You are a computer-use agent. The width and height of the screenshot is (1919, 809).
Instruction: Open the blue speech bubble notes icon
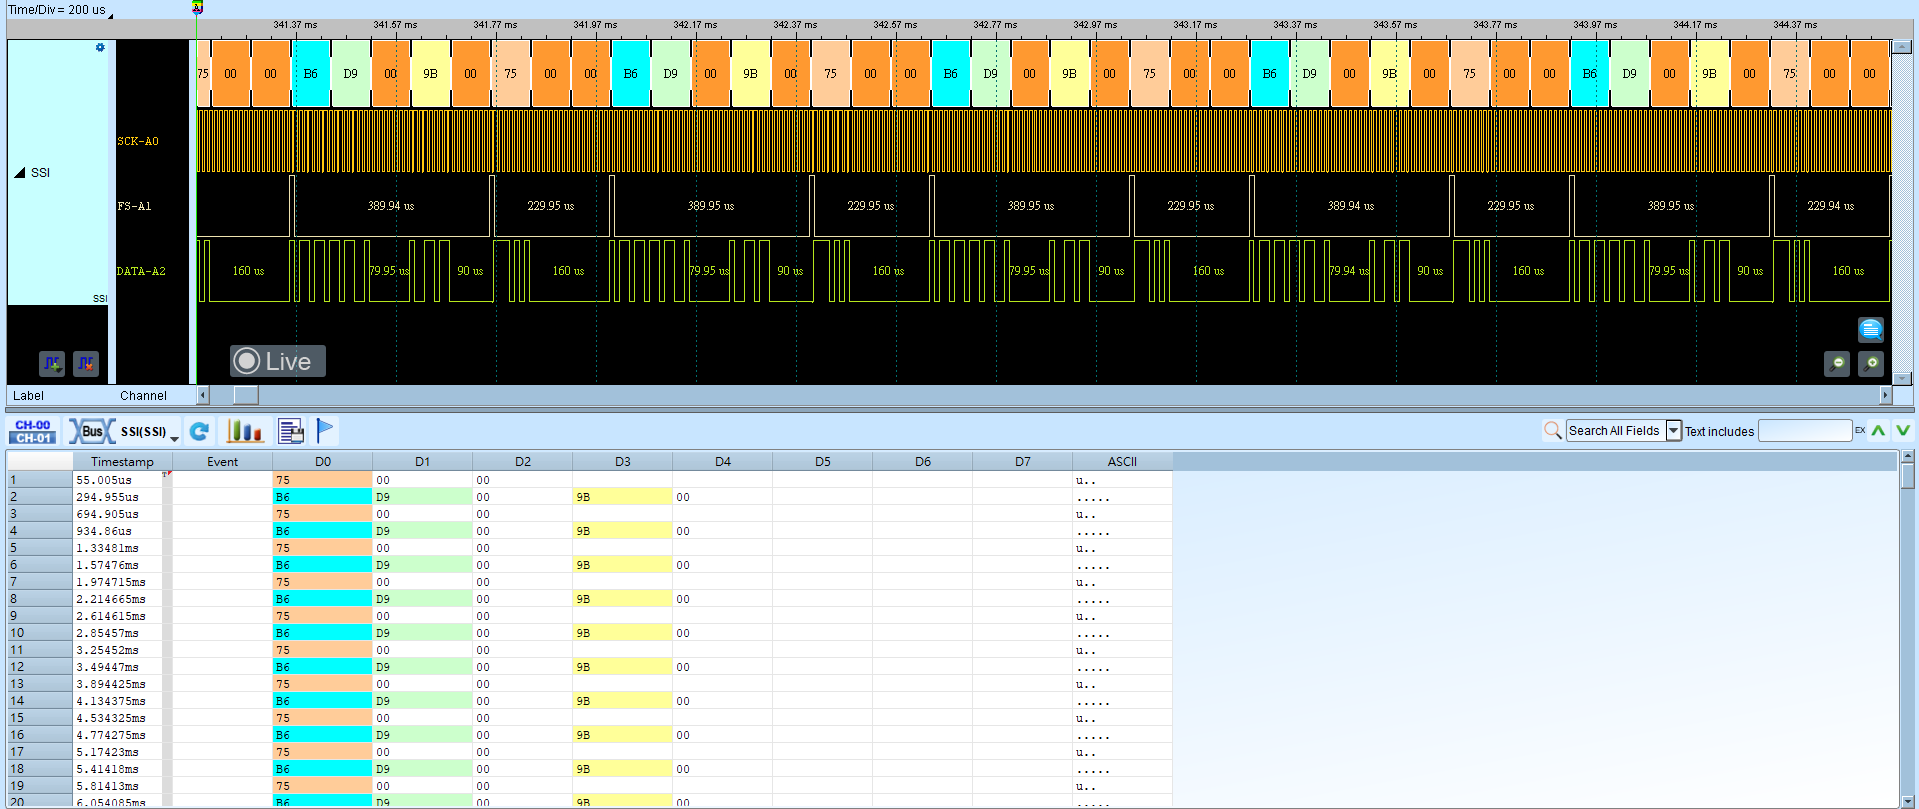(x=1871, y=329)
